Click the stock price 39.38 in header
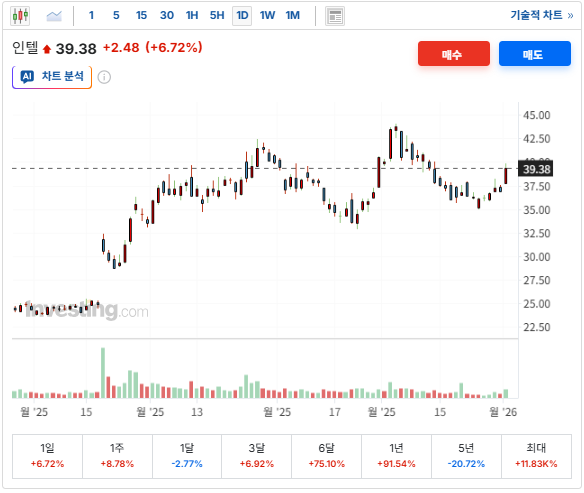 [x=76, y=49]
